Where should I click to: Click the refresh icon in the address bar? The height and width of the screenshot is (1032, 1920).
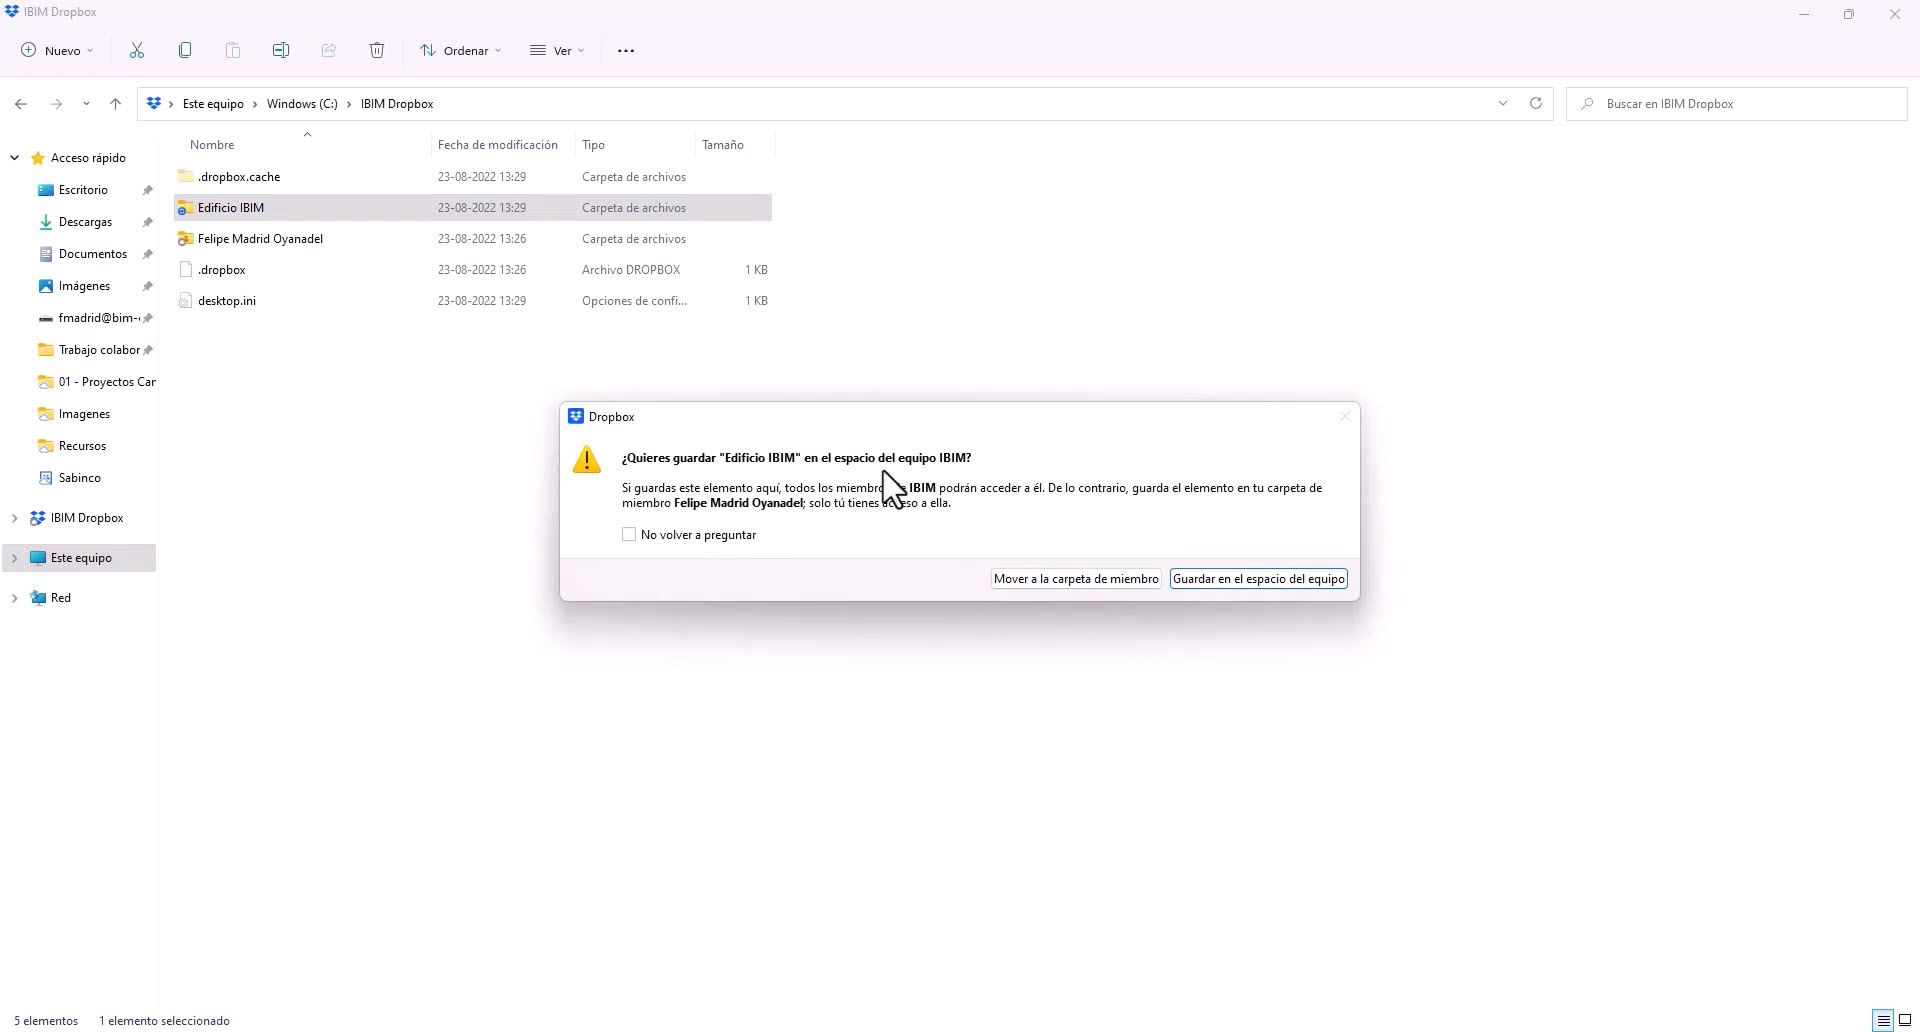(1536, 103)
